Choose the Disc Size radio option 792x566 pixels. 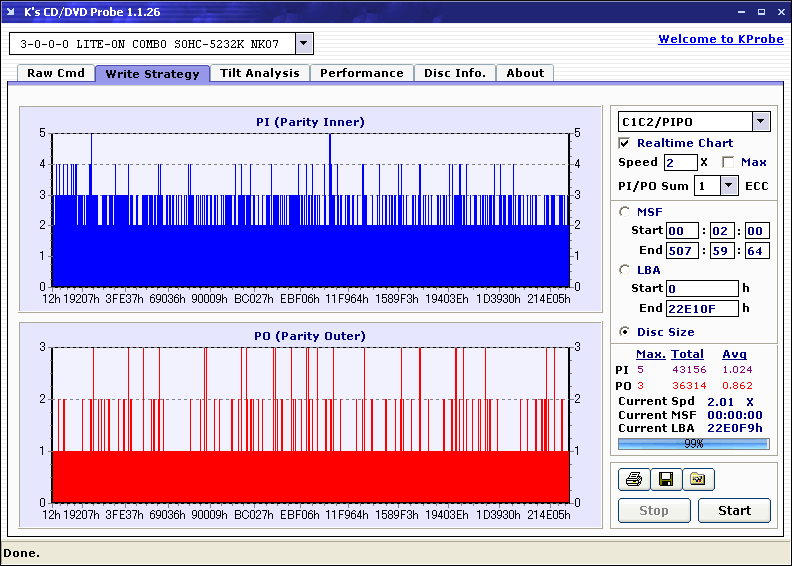(x=625, y=332)
